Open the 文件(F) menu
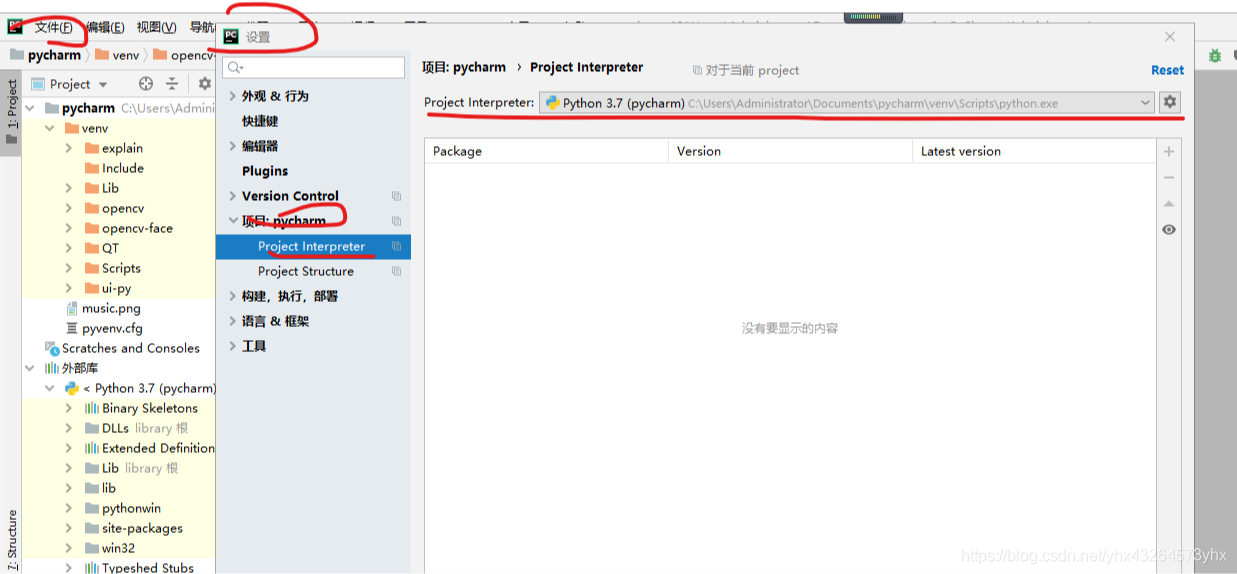Screen dimensions: 1237x574 [53, 27]
